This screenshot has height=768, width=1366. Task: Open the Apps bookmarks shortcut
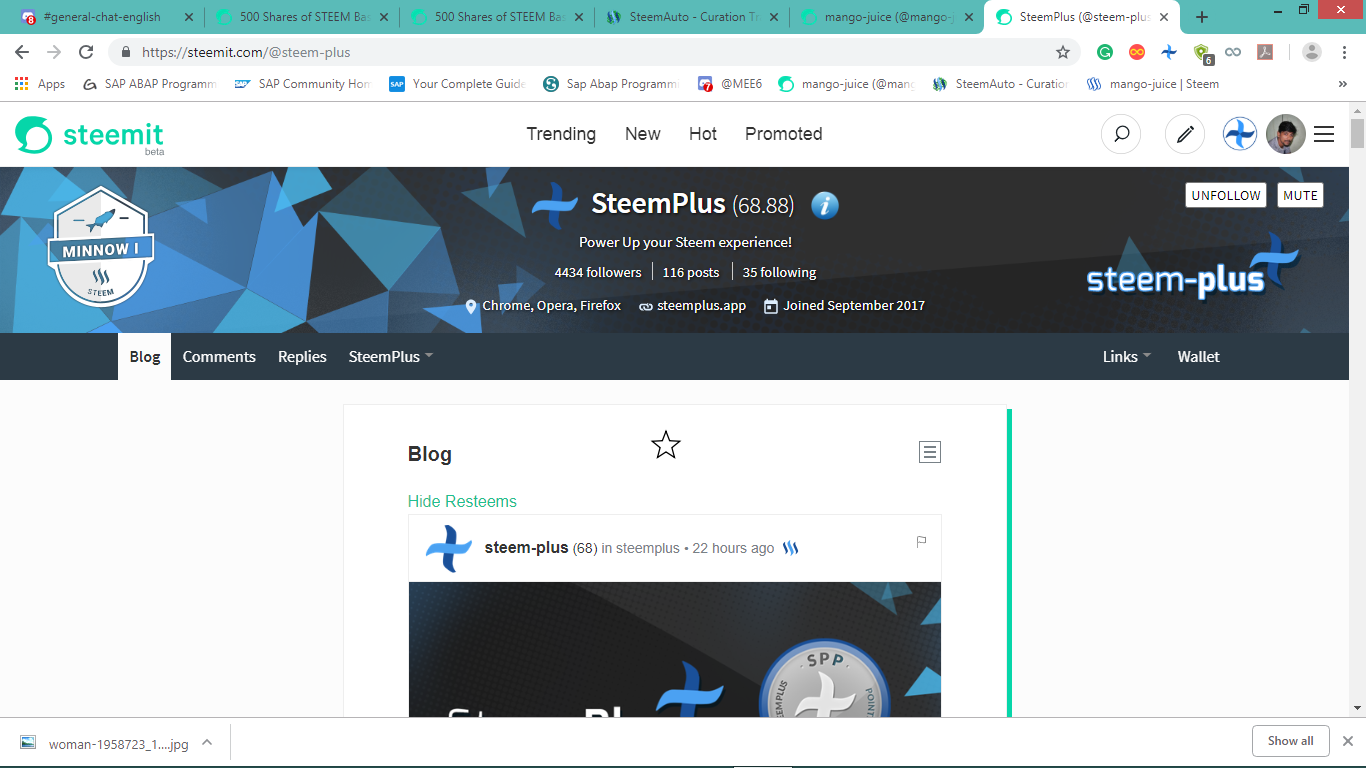pyautogui.click(x=40, y=84)
